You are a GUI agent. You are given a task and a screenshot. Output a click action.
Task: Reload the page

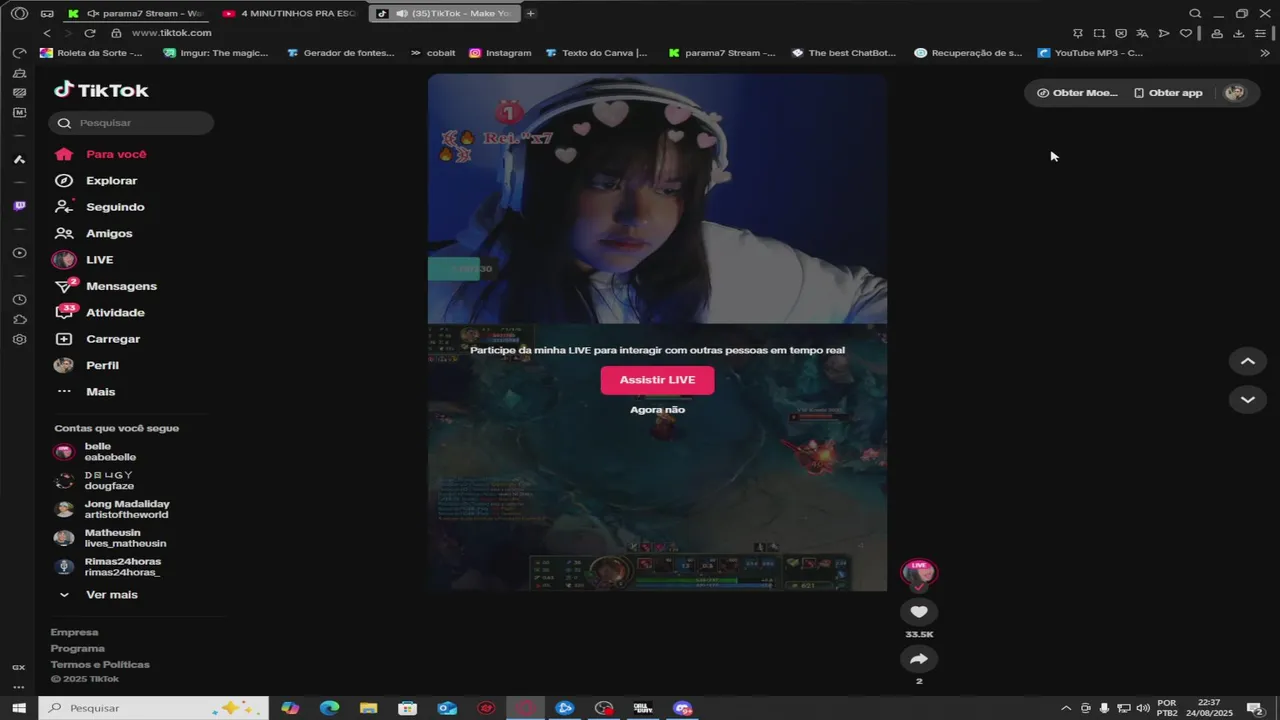coord(90,33)
